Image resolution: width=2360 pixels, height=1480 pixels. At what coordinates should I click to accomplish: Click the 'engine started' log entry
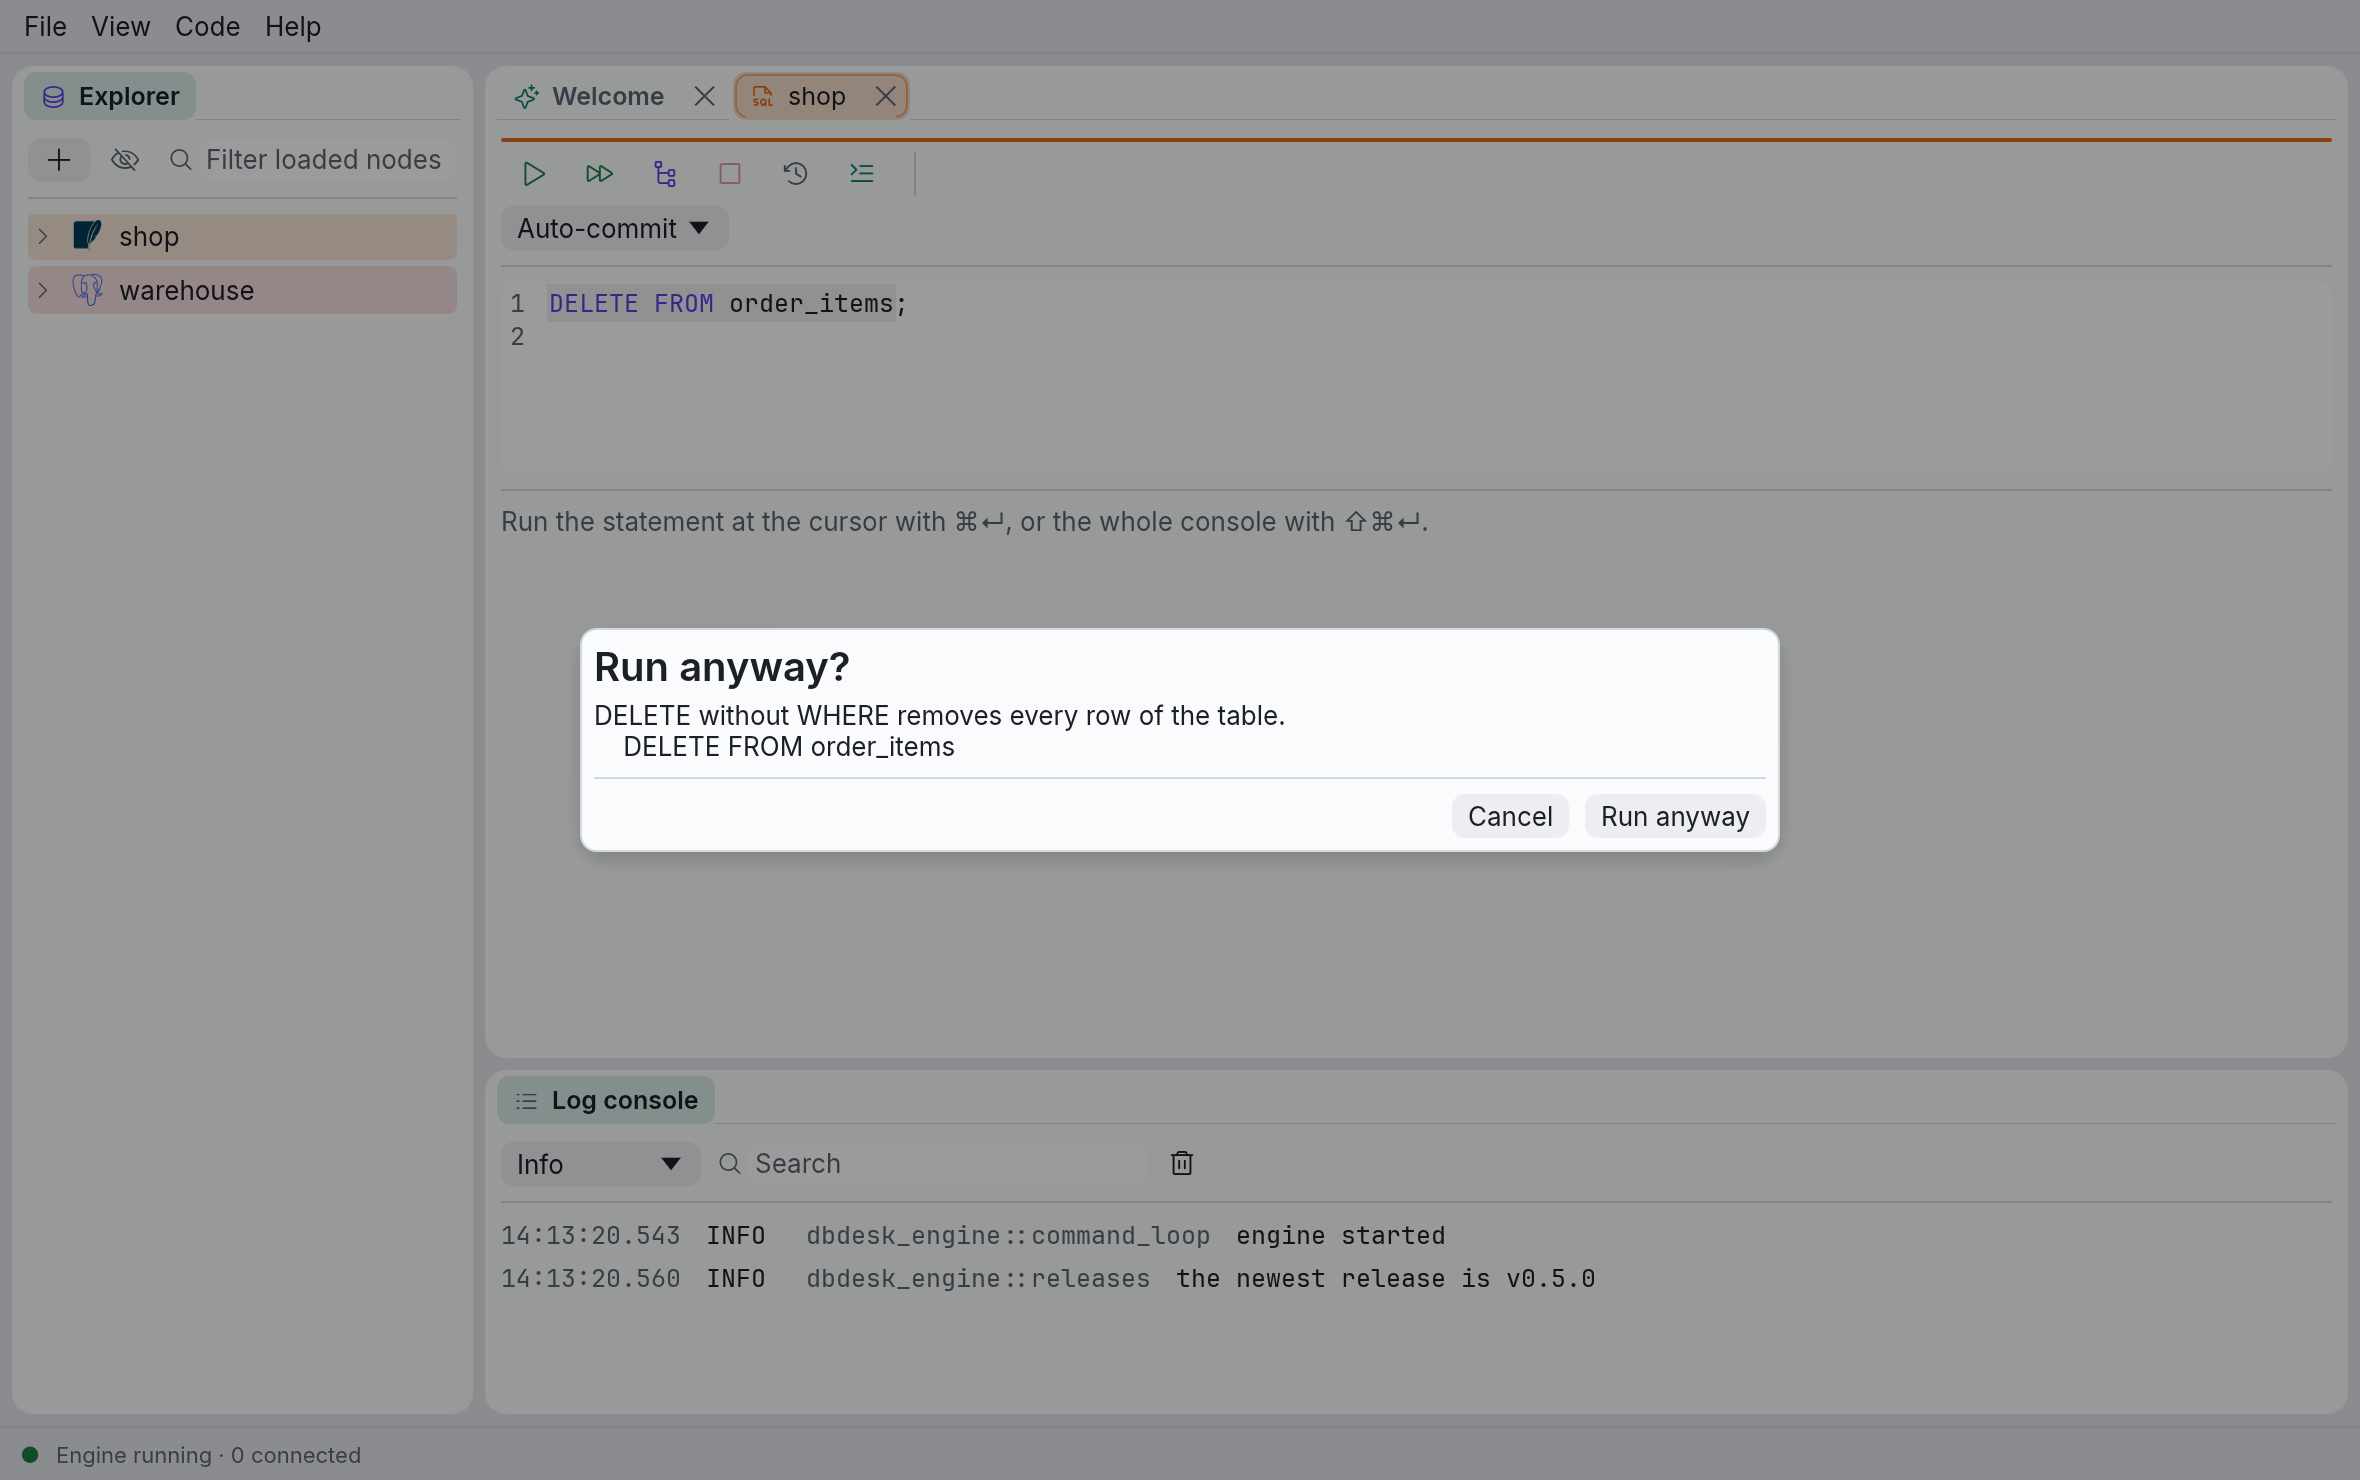tap(1340, 1236)
